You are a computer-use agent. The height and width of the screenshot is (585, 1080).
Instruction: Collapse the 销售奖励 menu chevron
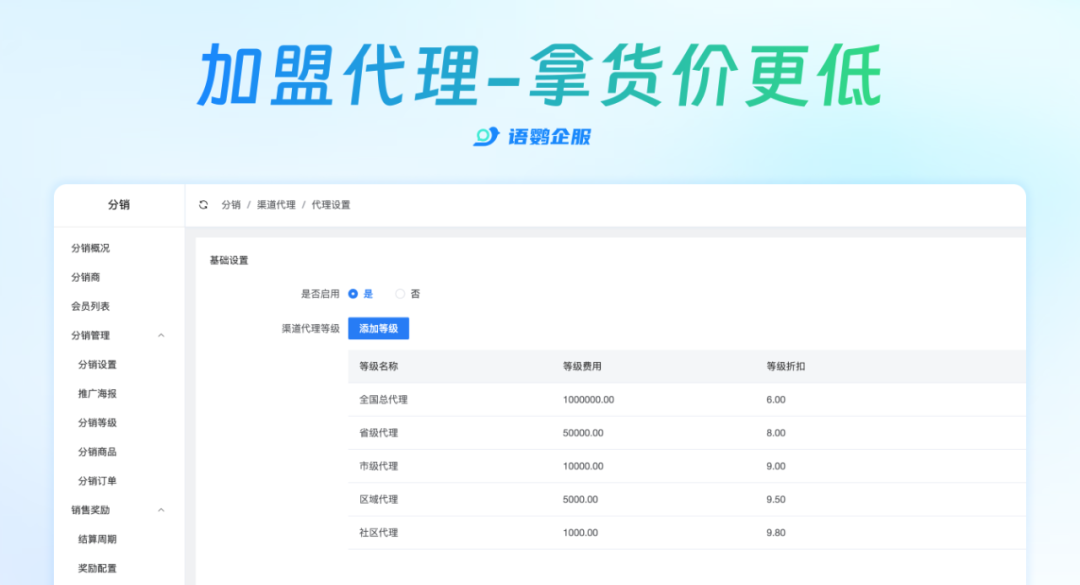point(161,510)
